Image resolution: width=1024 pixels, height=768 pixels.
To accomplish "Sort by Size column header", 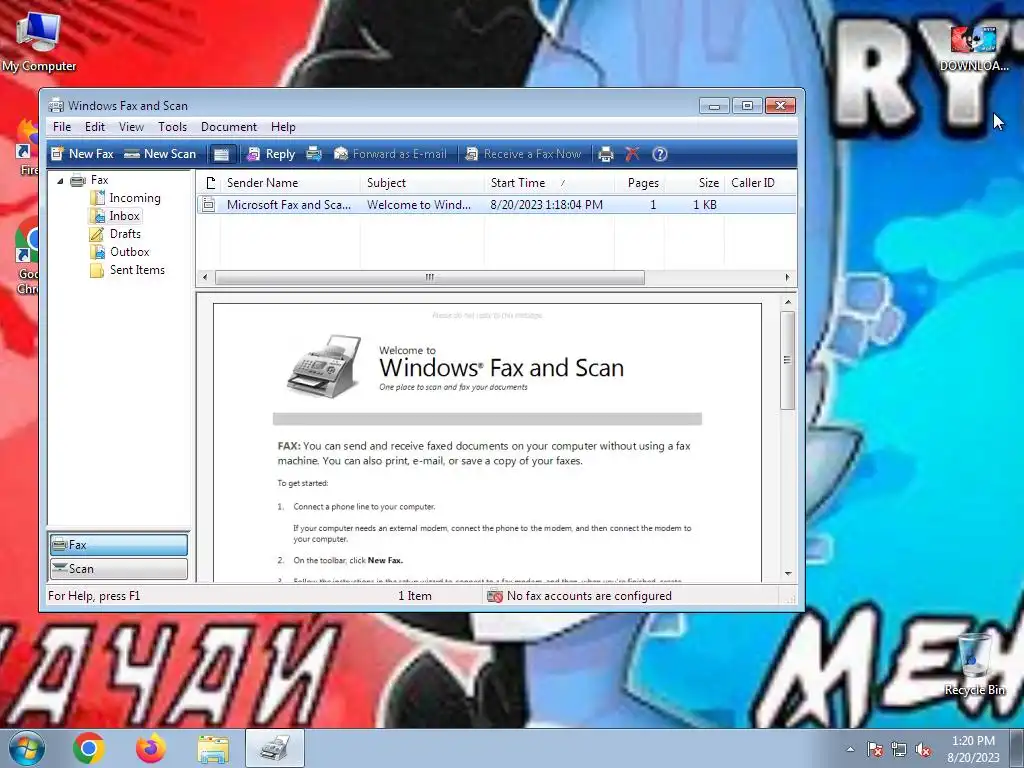I will tap(695, 183).
